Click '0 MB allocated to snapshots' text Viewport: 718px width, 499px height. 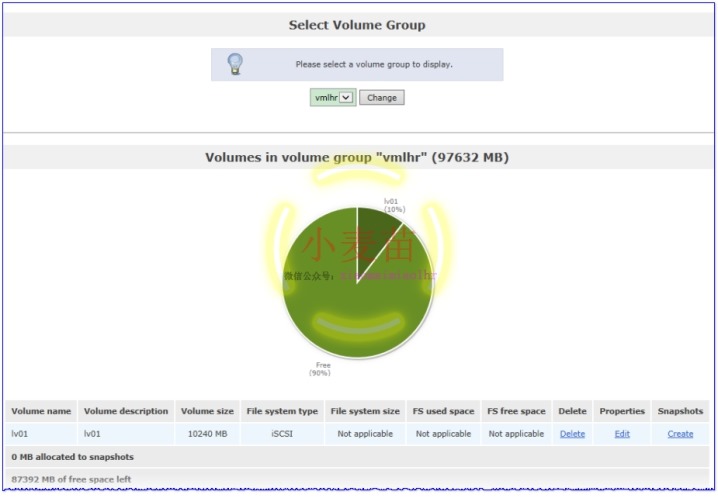(72, 457)
